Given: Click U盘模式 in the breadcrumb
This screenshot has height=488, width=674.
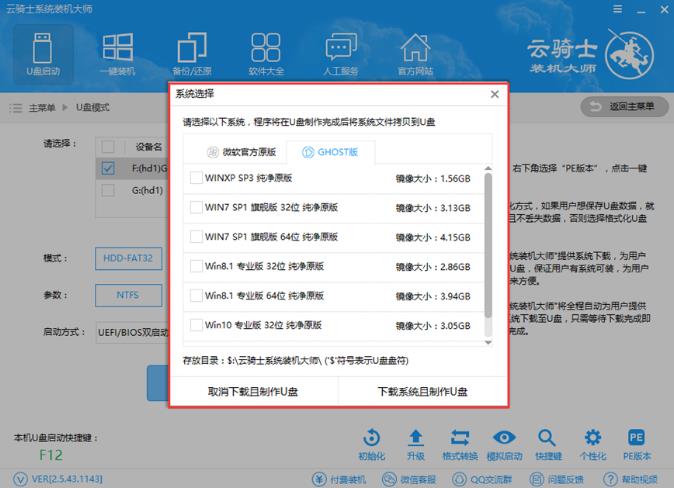Looking at the screenshot, I should click(92, 107).
